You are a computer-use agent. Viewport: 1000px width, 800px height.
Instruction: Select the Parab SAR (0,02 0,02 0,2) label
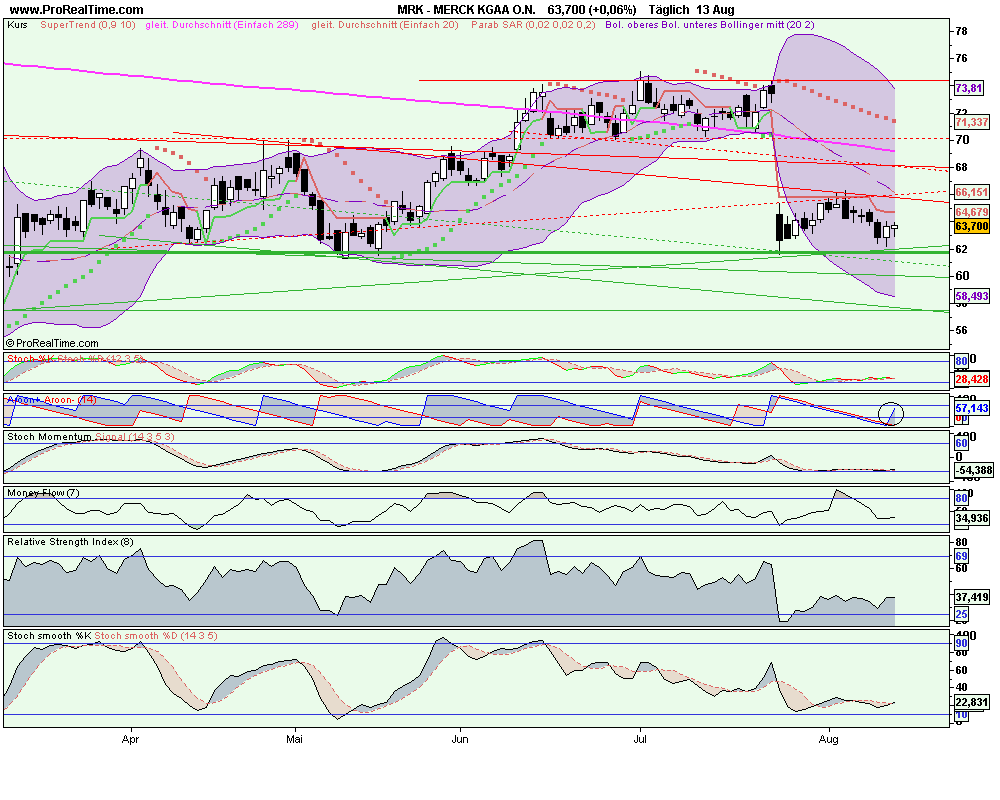click(533, 25)
